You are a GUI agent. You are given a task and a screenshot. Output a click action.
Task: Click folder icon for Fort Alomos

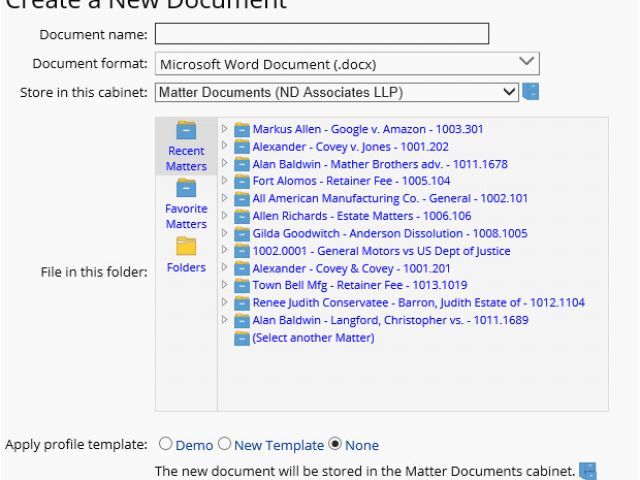coord(242,181)
